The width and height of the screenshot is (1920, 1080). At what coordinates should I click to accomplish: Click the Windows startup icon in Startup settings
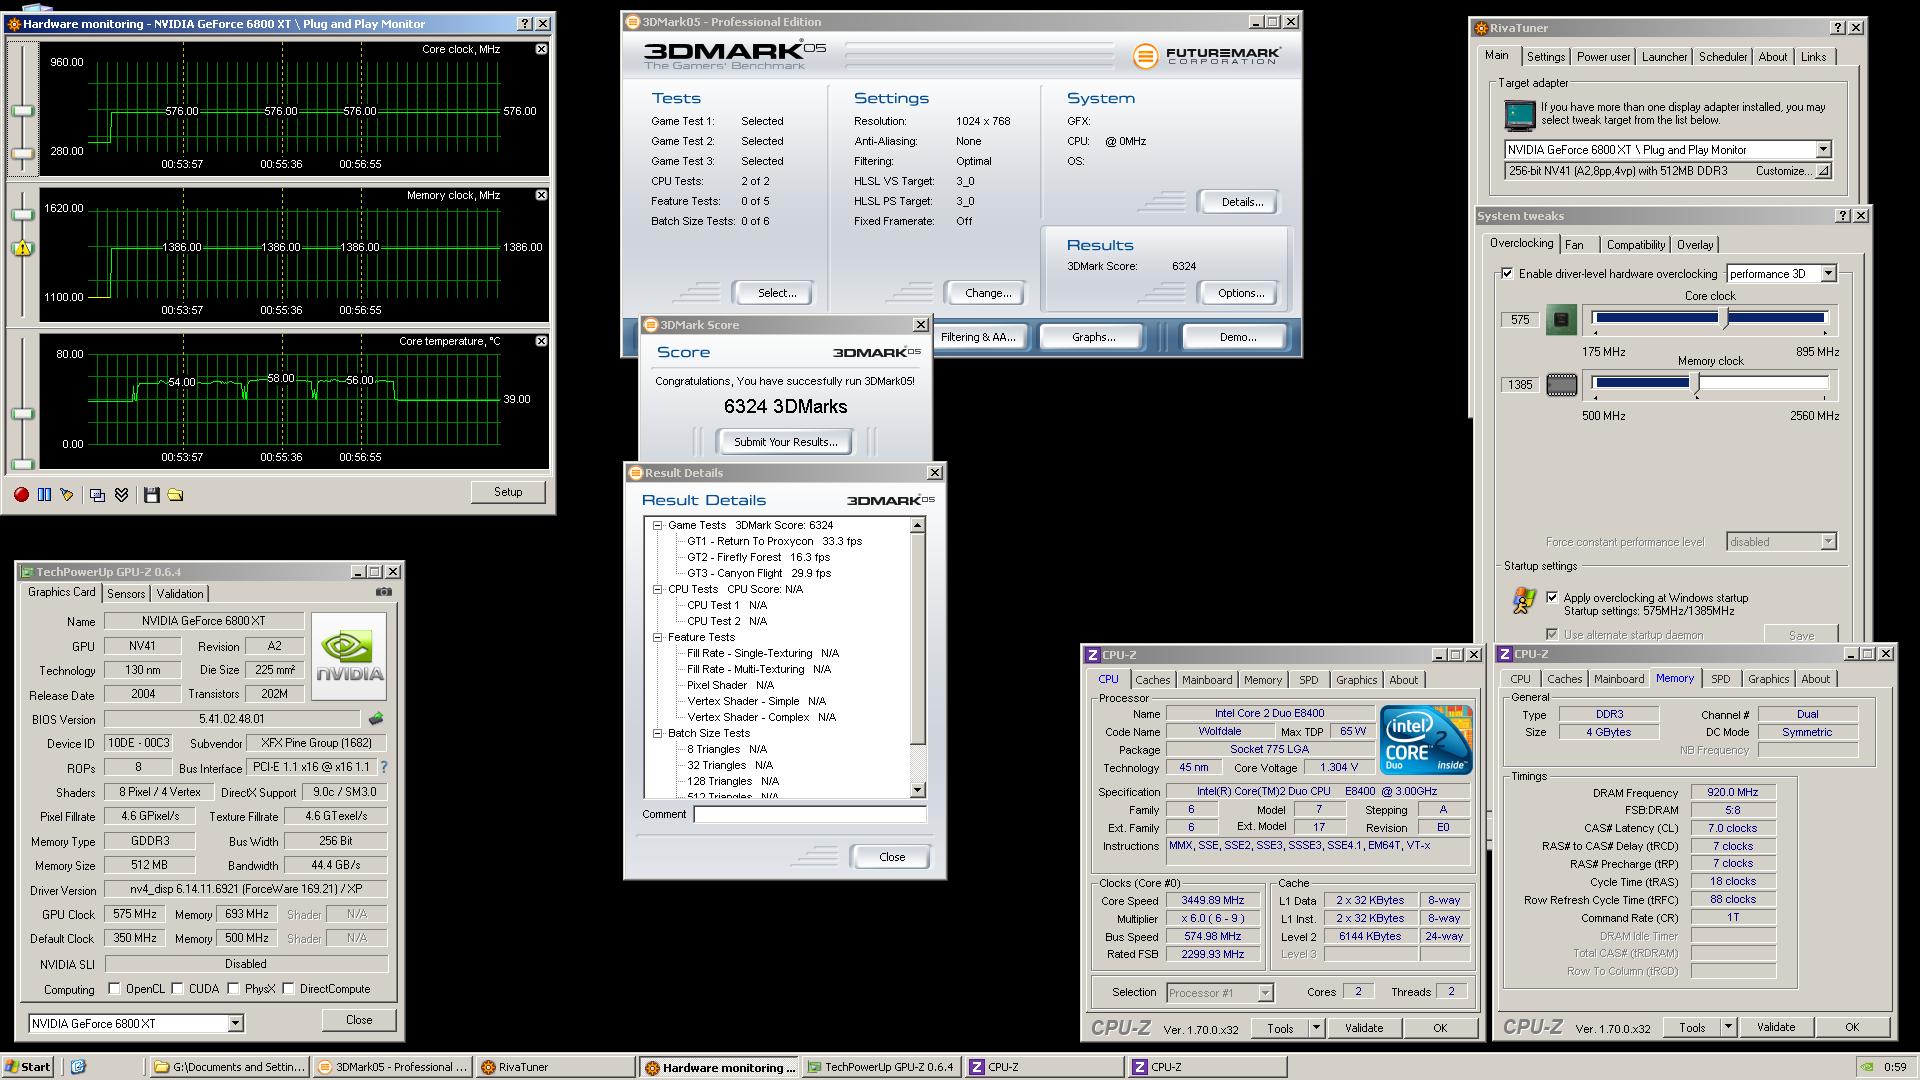1524,601
